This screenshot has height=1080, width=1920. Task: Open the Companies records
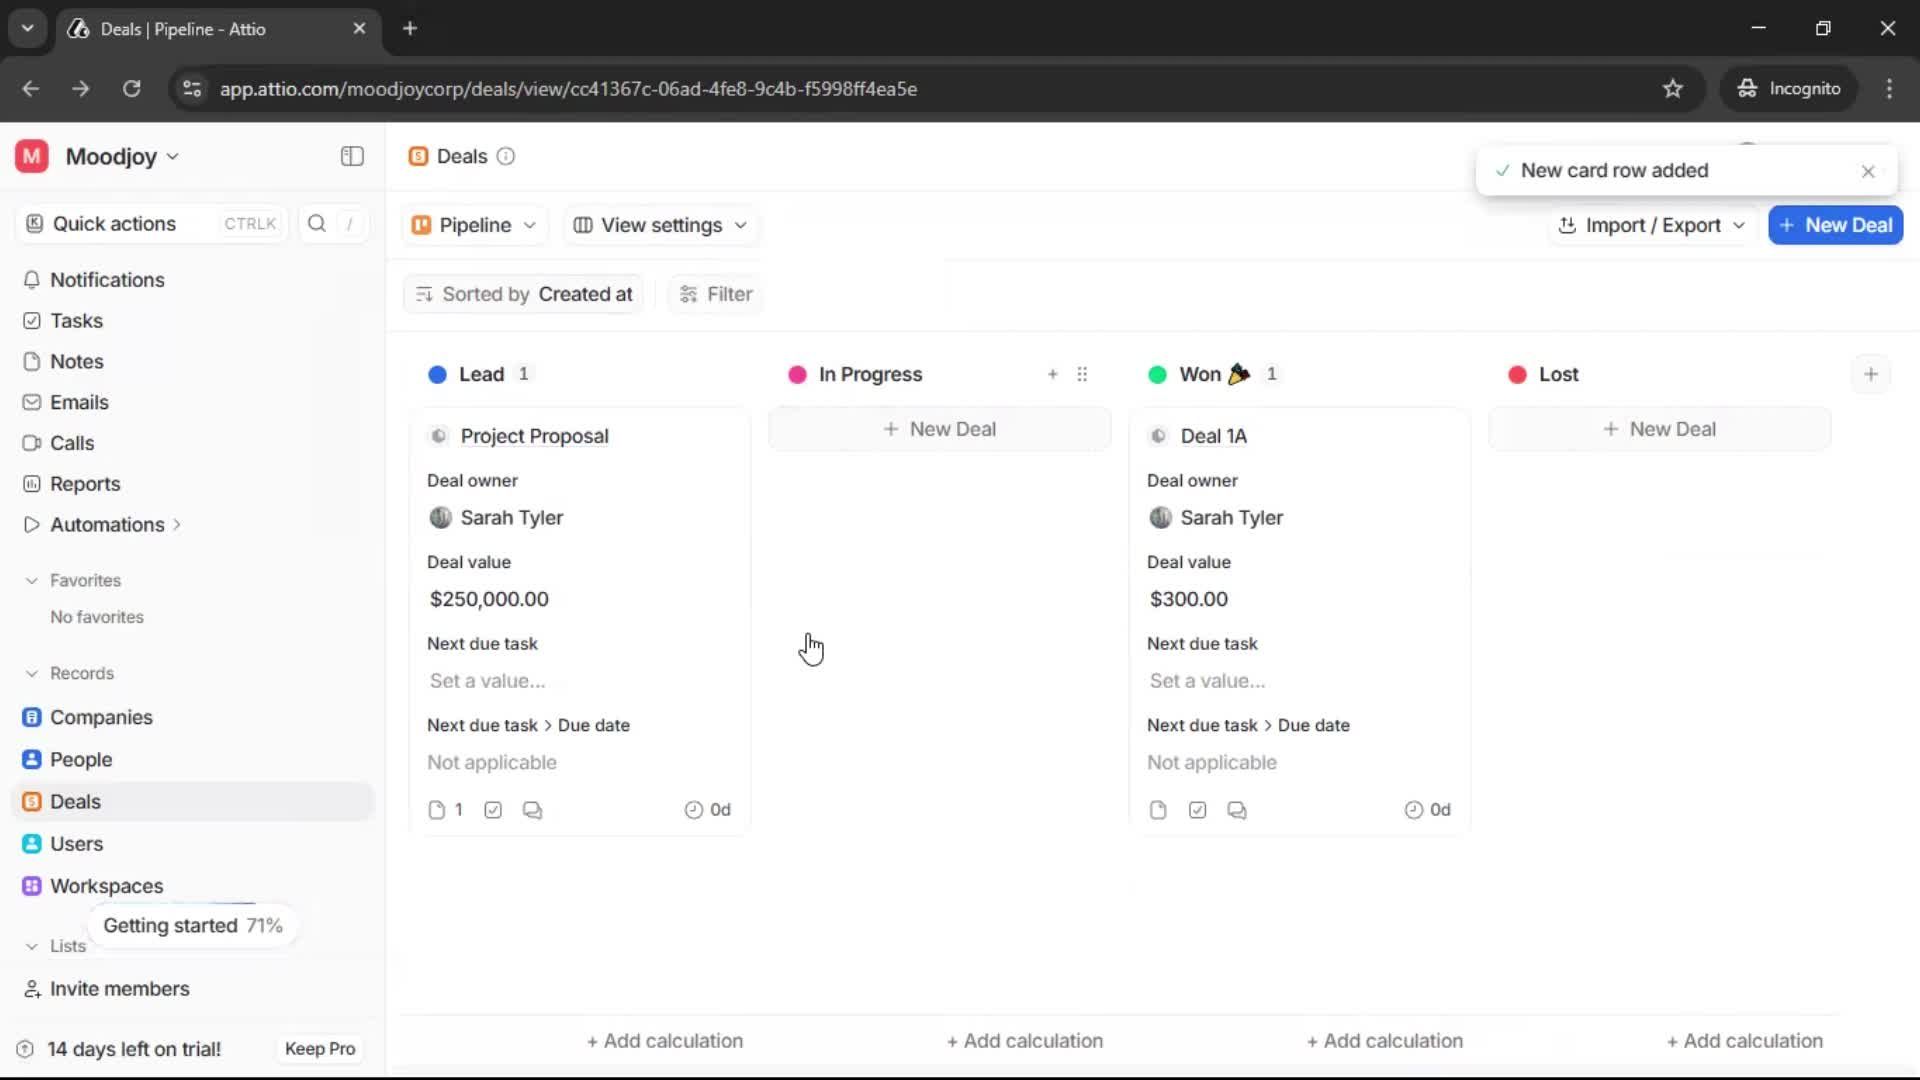click(99, 717)
